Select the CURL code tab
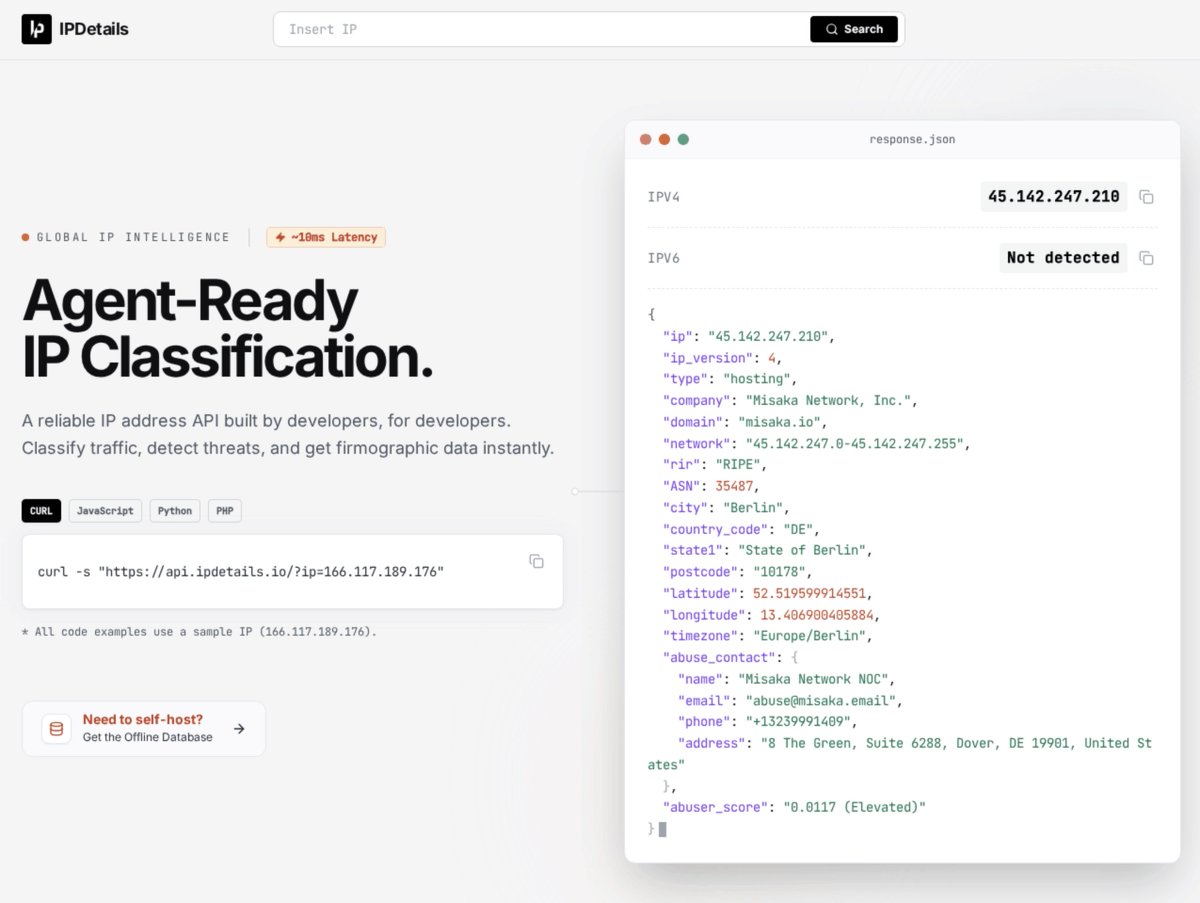The image size is (1200, 903). (41, 511)
